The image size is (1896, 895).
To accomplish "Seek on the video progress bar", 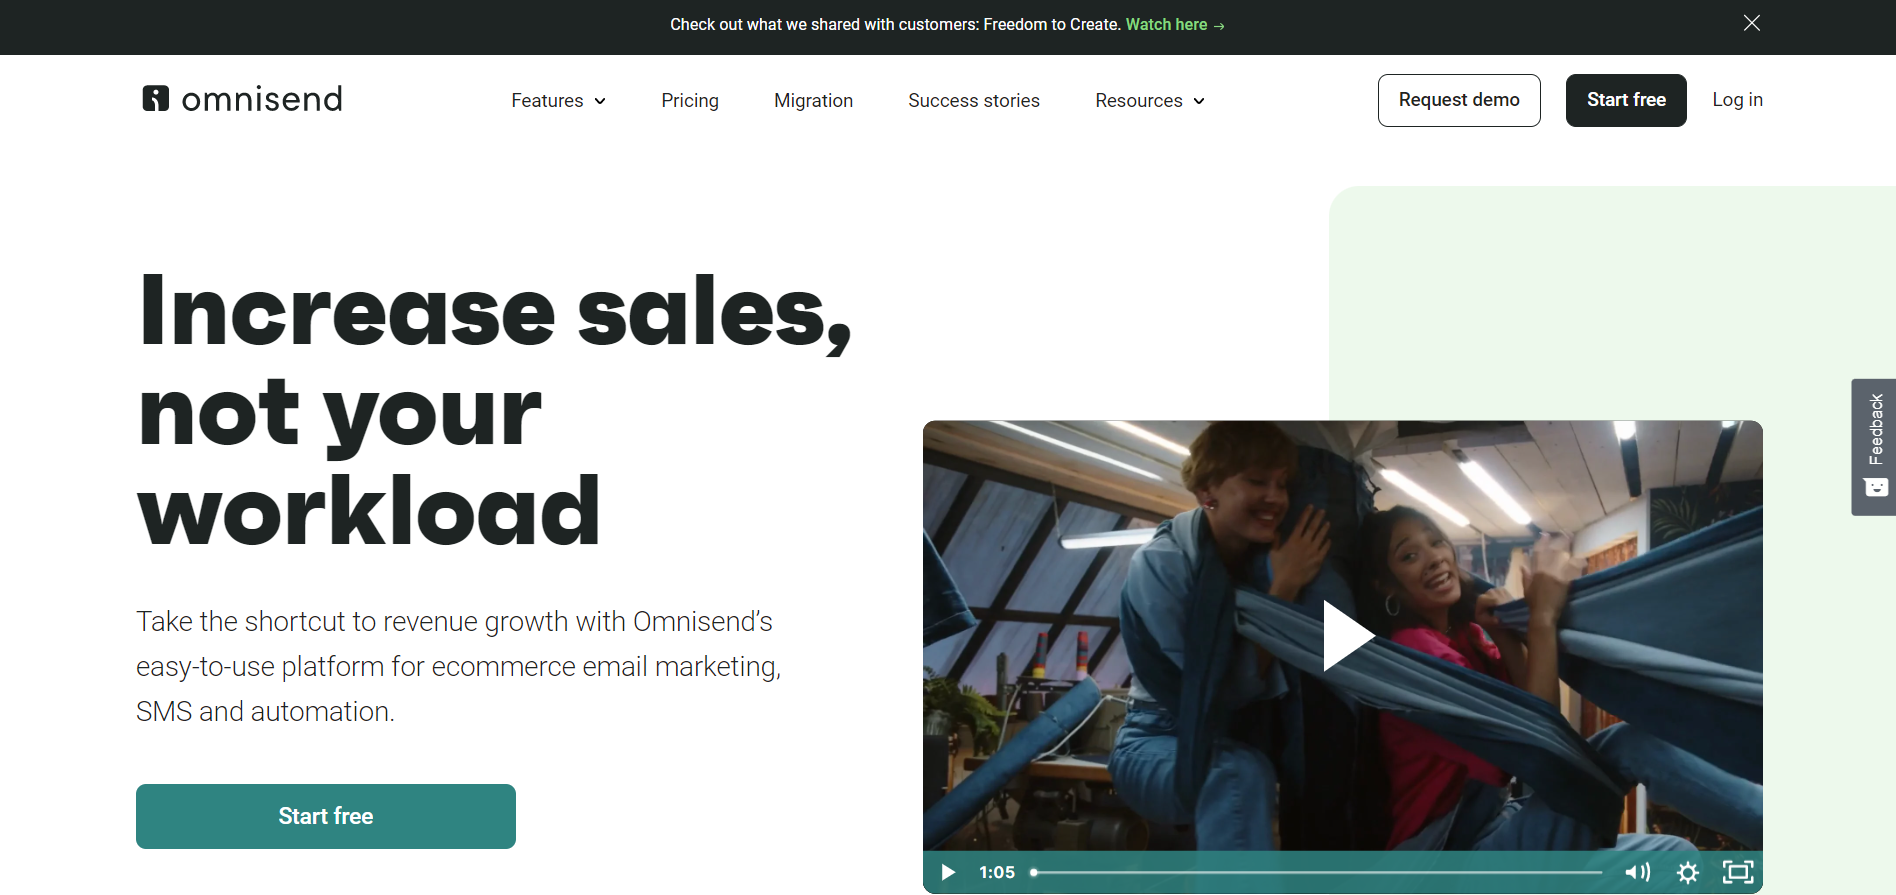I will pyautogui.click(x=1316, y=872).
